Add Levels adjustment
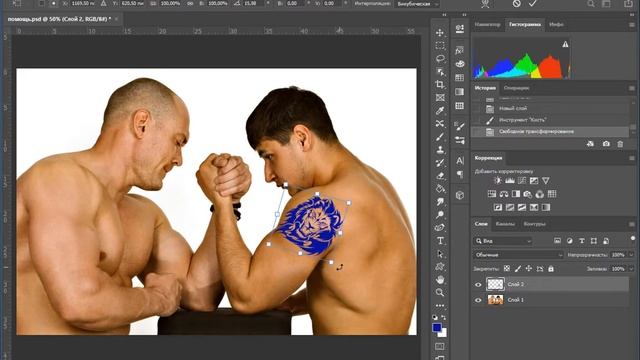640x360 pixels. point(510,180)
